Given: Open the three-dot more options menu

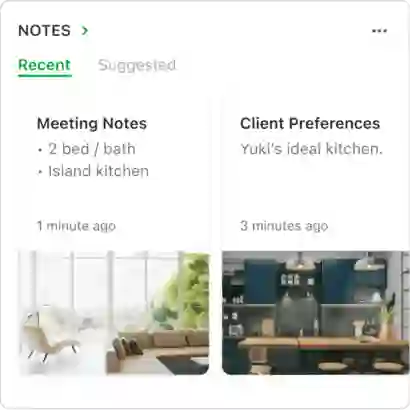Looking at the screenshot, I should tap(379, 31).
